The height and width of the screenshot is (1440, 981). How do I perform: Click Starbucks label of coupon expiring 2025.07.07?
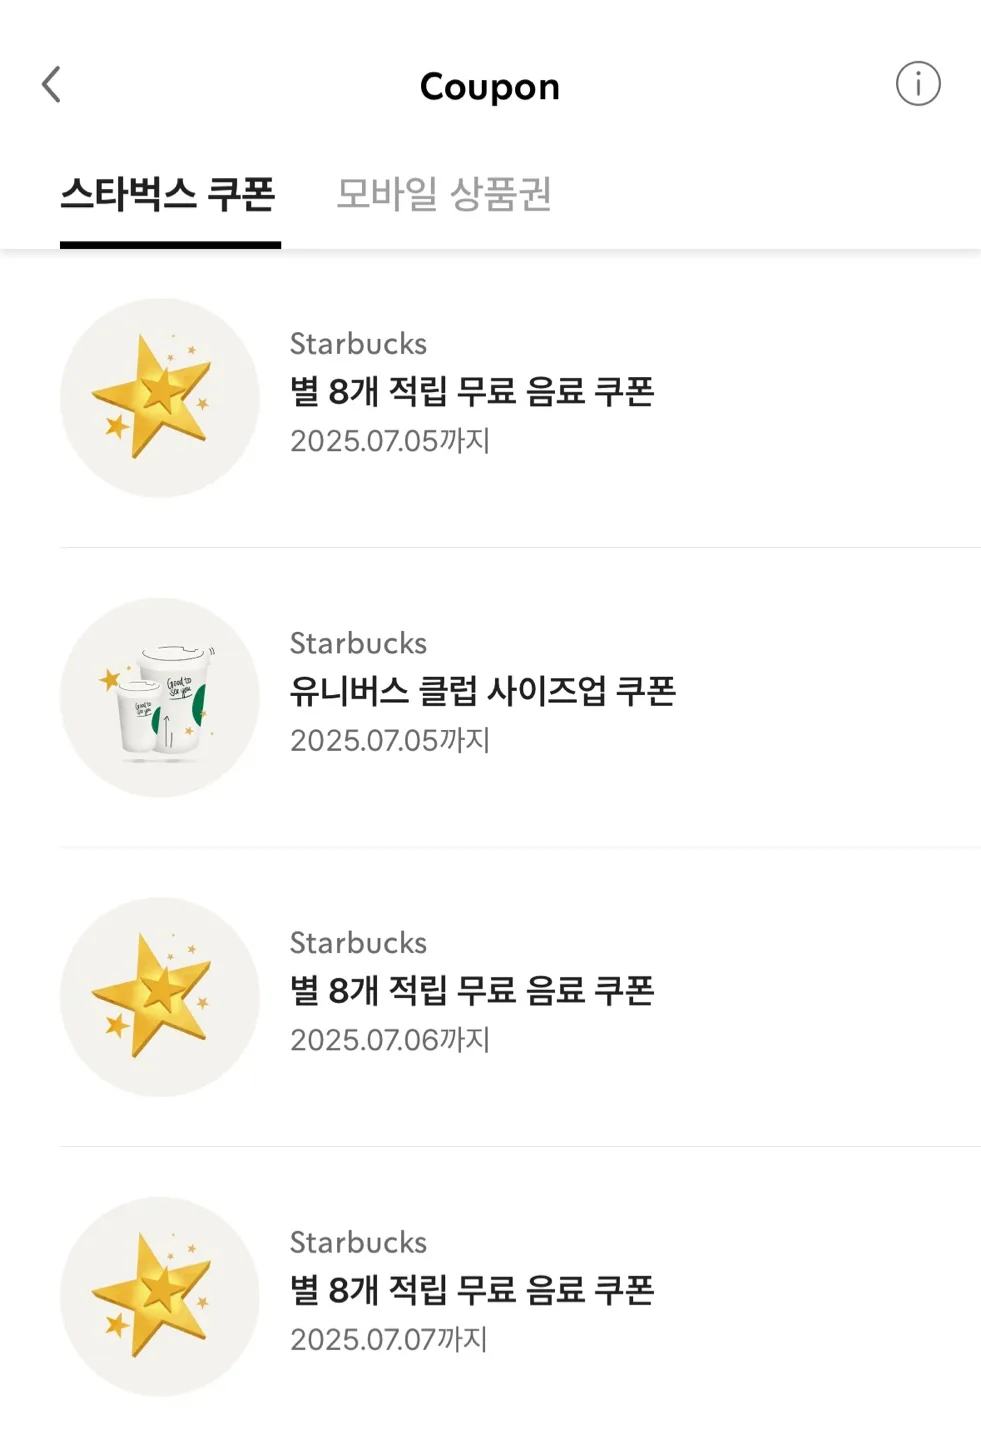coord(358,1242)
